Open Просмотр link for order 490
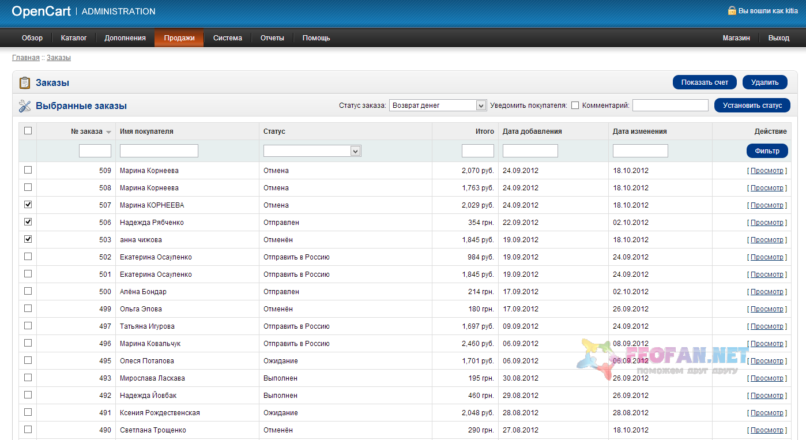 [x=766, y=430]
